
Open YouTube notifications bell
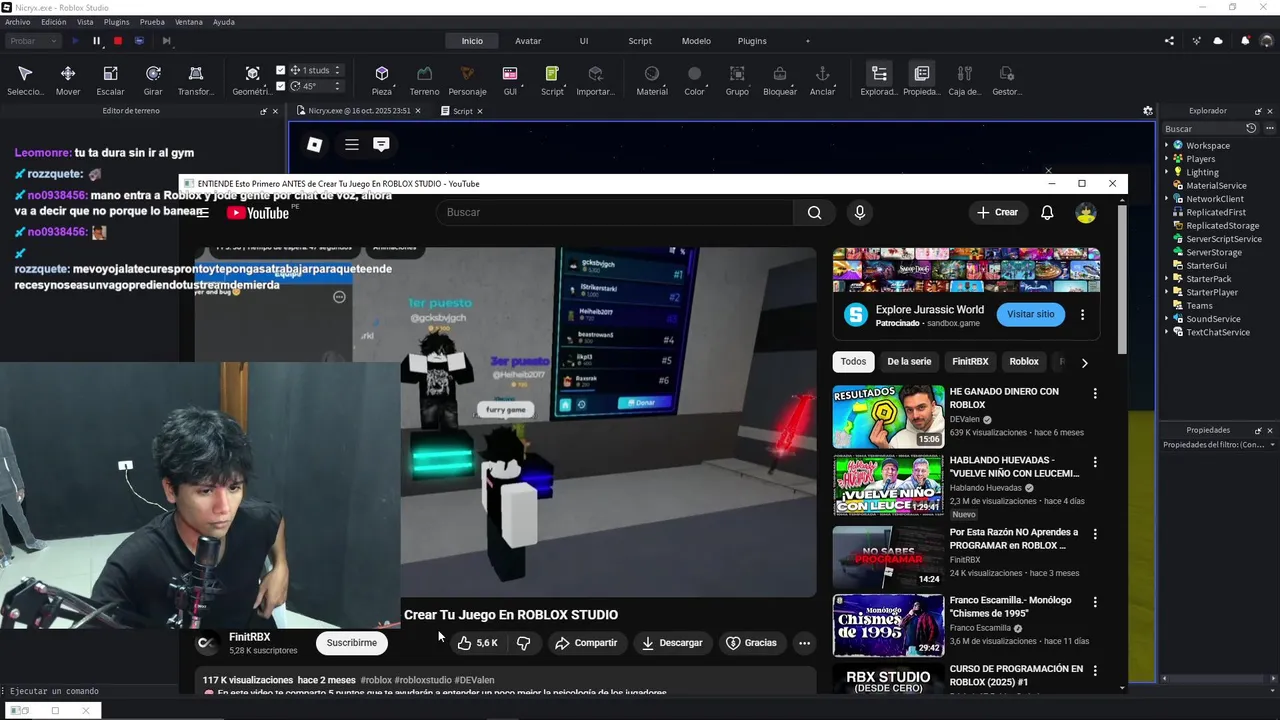click(x=1047, y=212)
